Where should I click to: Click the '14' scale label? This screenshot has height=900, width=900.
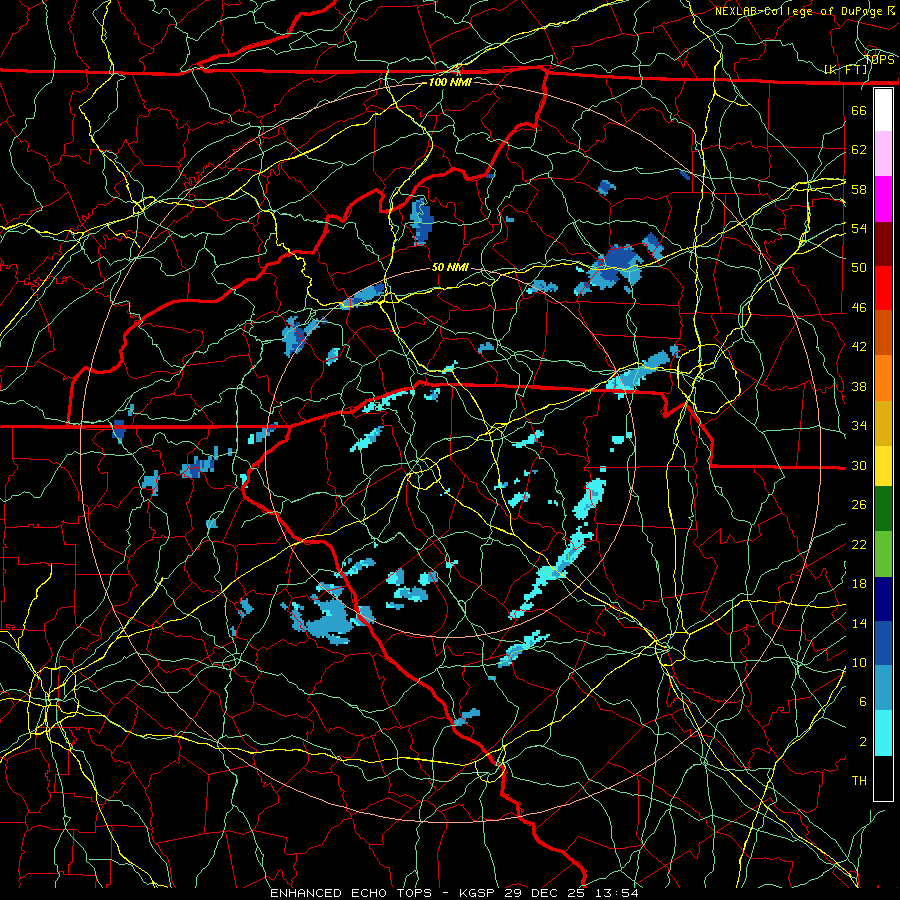tap(859, 623)
